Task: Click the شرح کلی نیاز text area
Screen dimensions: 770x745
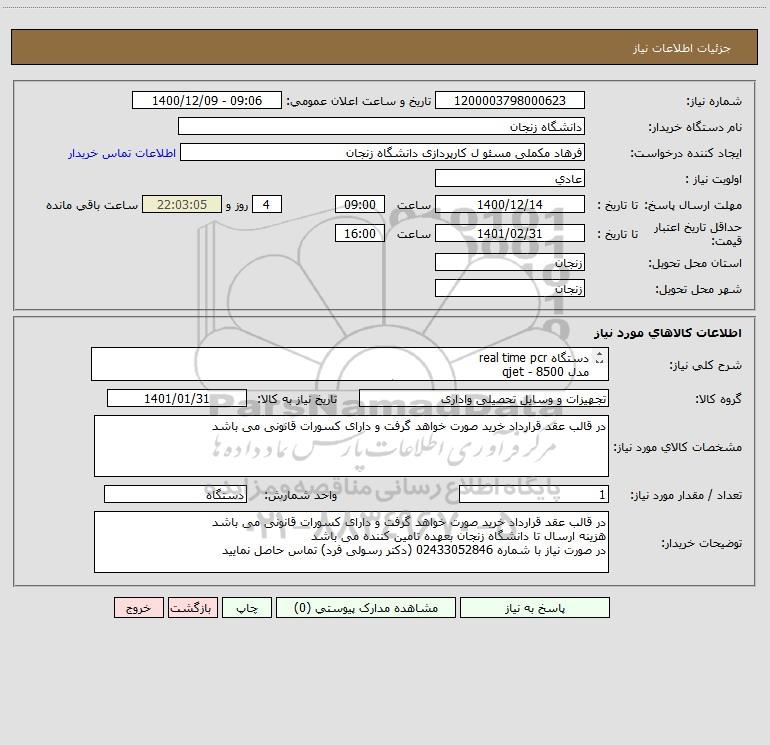Action: pyautogui.click(x=350, y=364)
